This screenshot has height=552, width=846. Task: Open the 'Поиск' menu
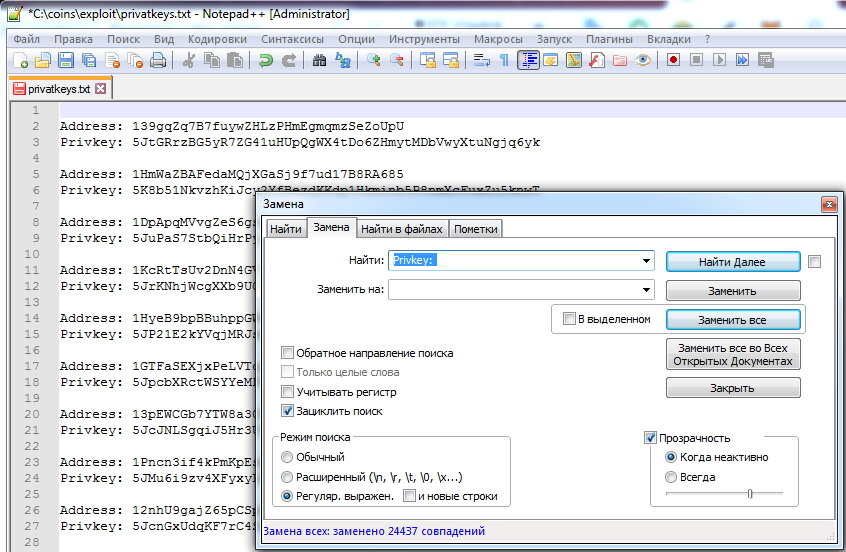point(123,39)
